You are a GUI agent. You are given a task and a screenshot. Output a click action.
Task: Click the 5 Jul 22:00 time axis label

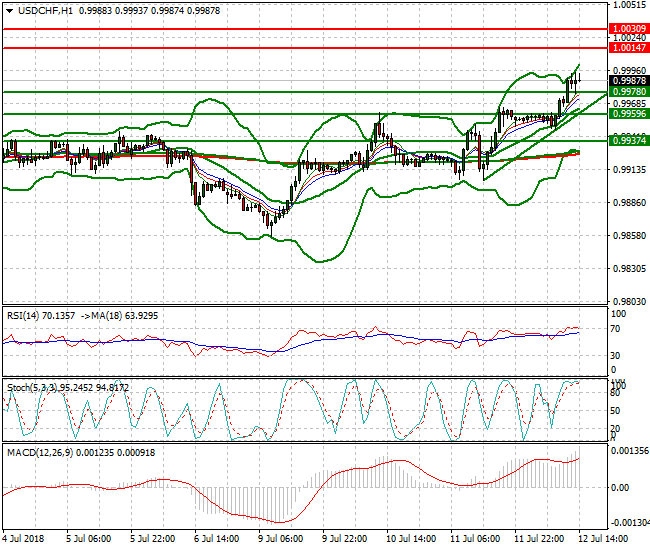point(153,539)
